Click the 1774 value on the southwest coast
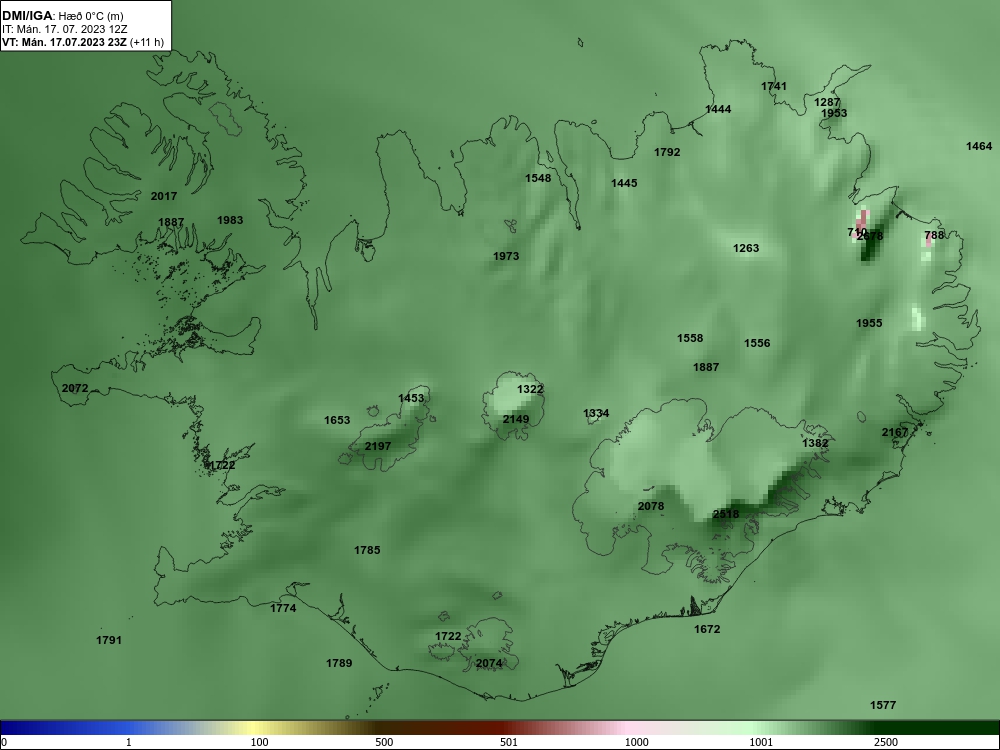Screen dimensions: 1000x750 coord(283,608)
